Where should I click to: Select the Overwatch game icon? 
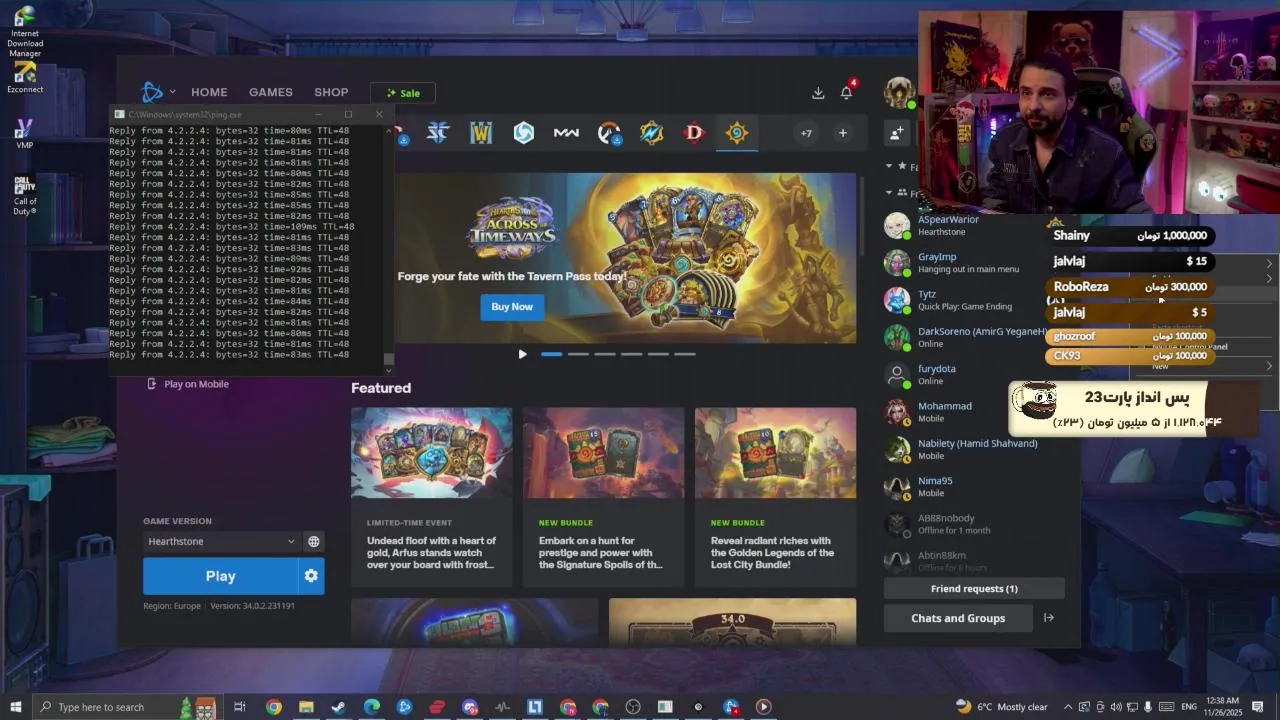click(x=609, y=133)
